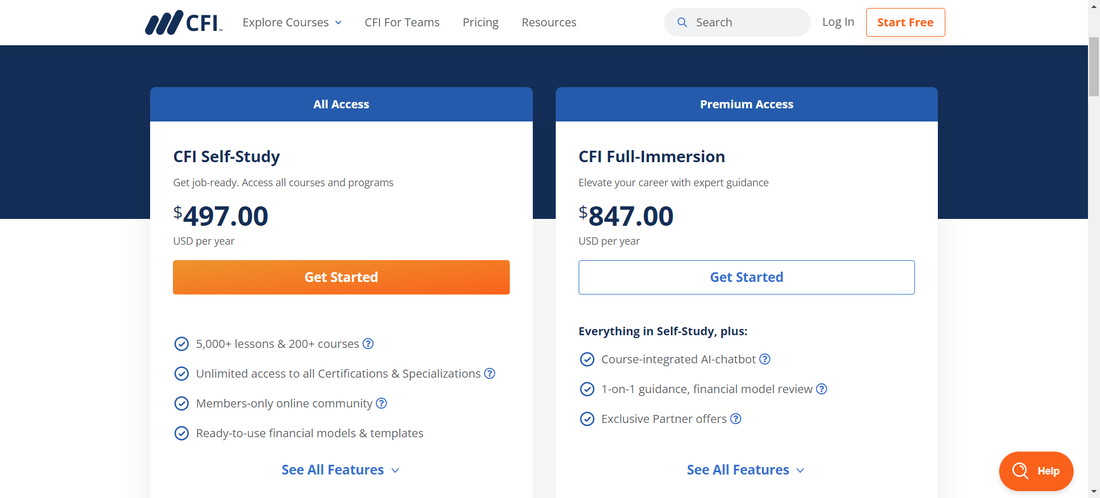Click checkmark icon beside Ready-to-use financial models
The height and width of the screenshot is (498, 1100).
pos(181,433)
